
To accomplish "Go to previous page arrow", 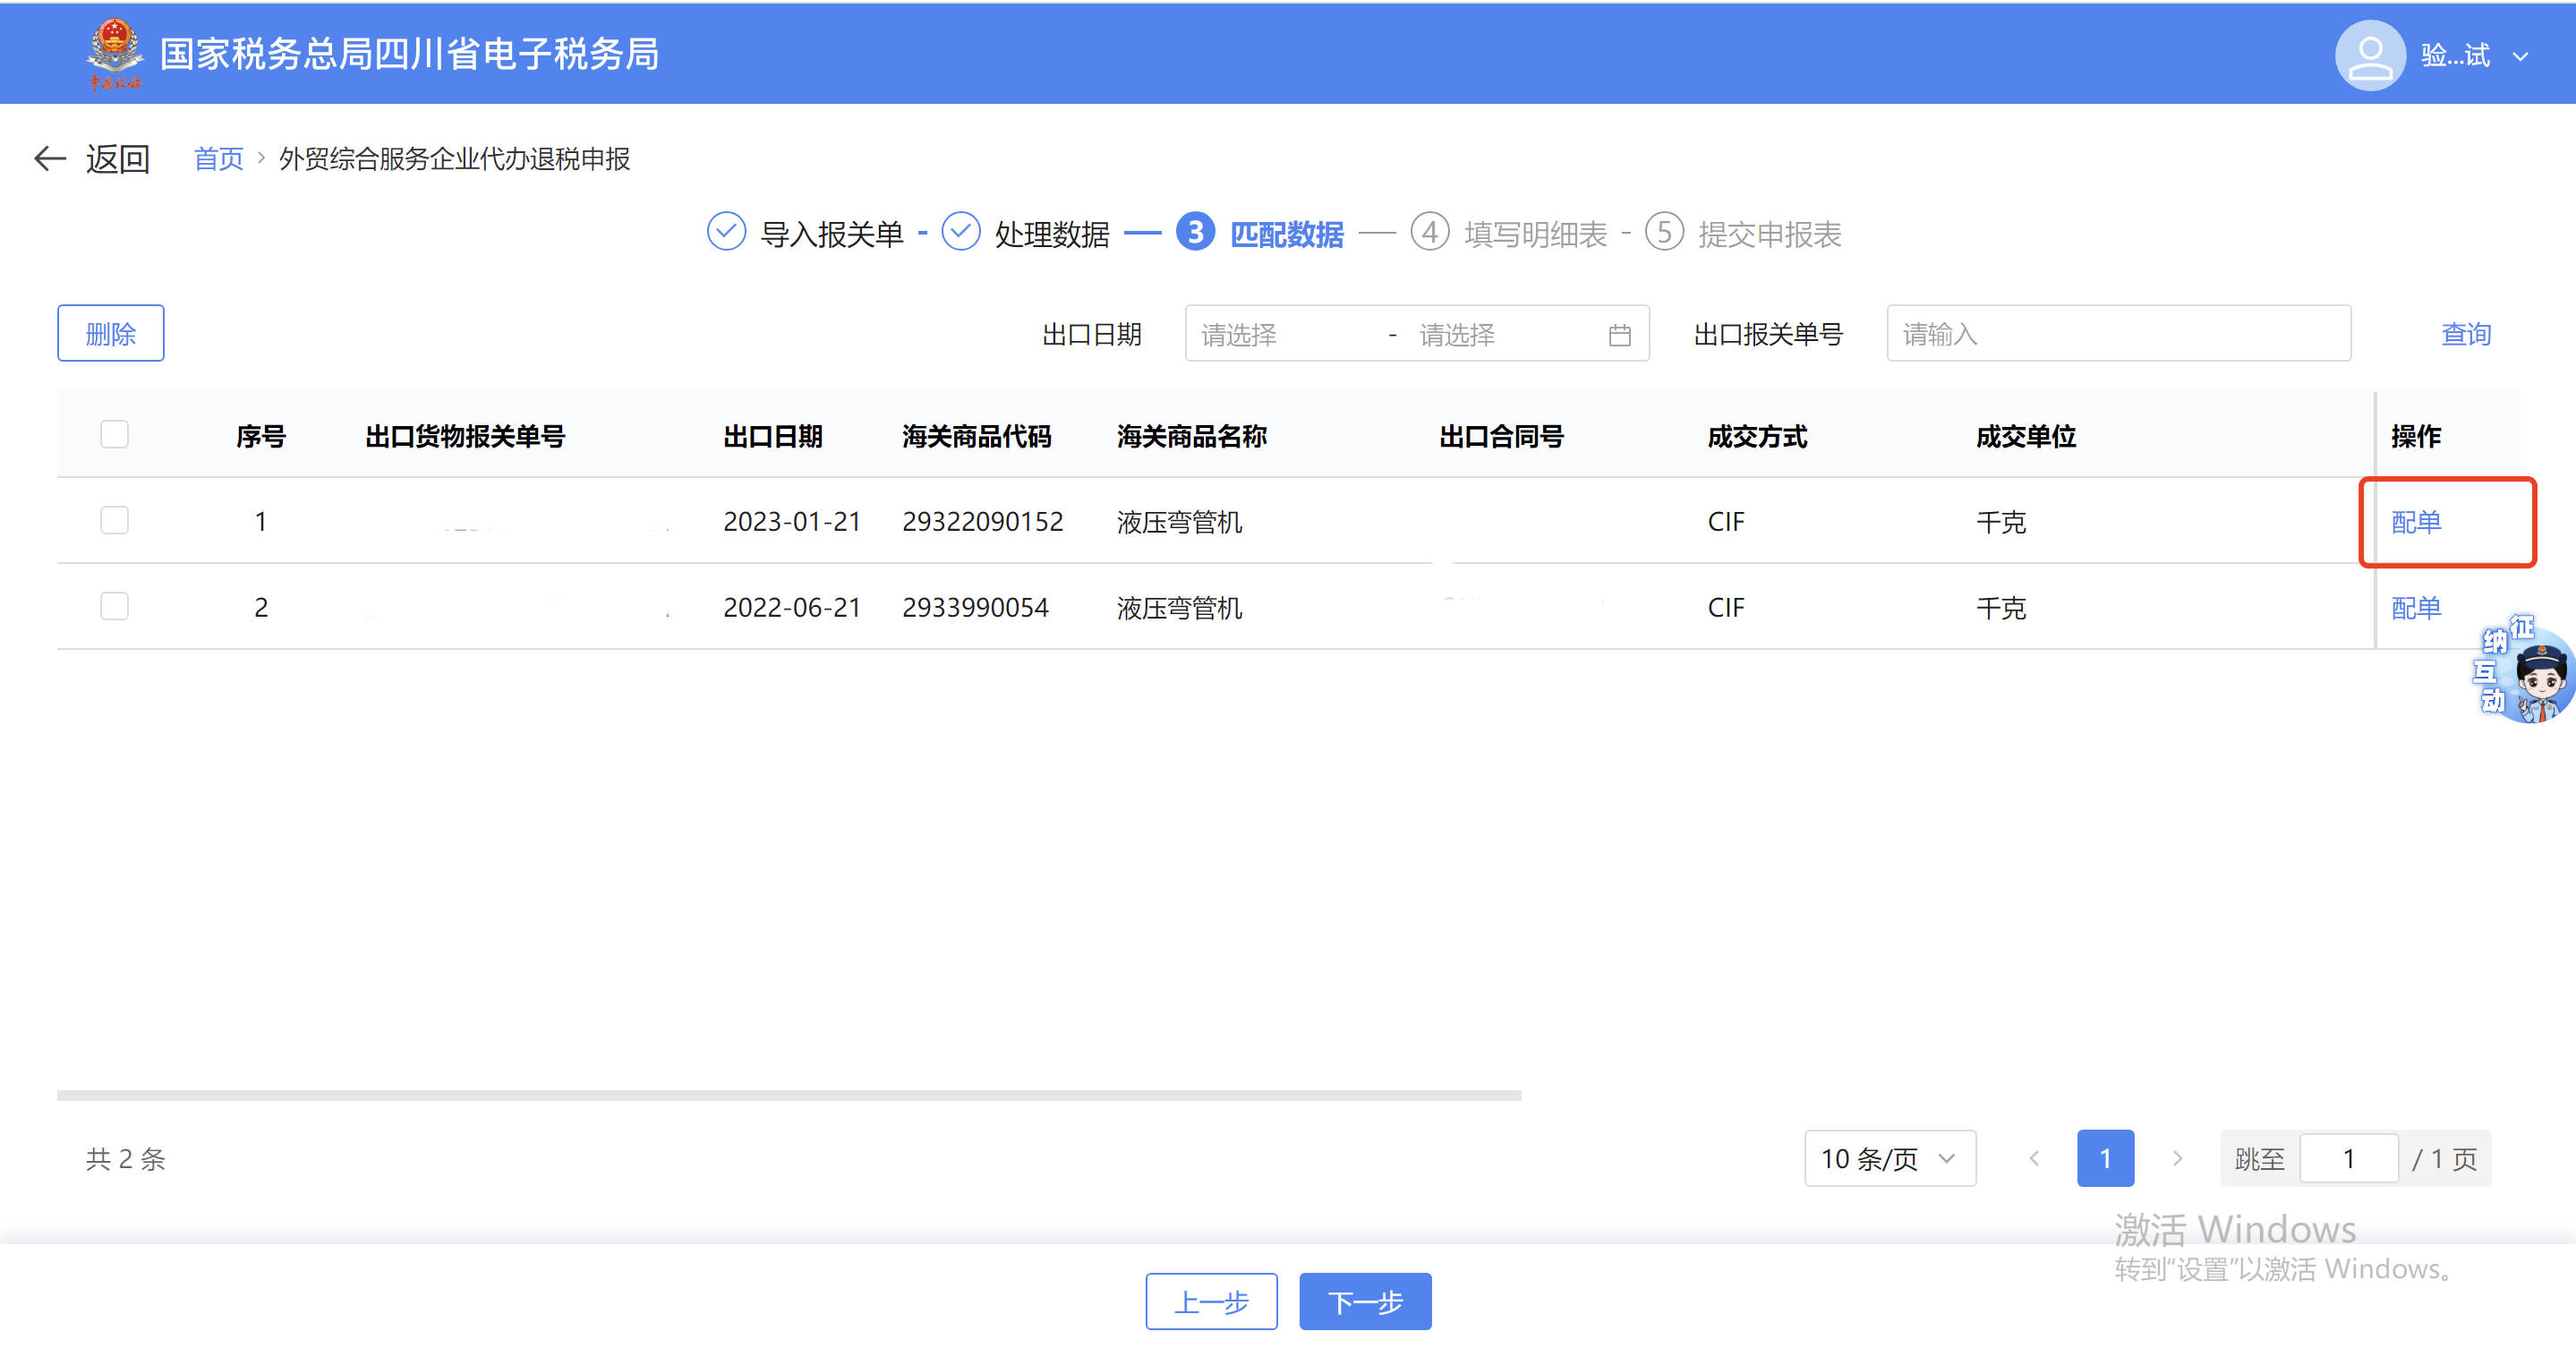I will [2034, 1158].
